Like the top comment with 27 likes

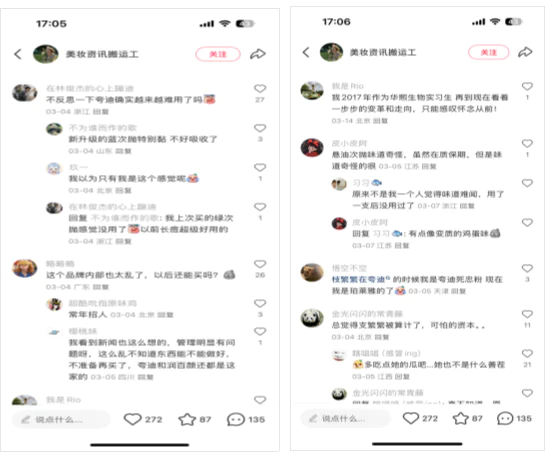260,88
